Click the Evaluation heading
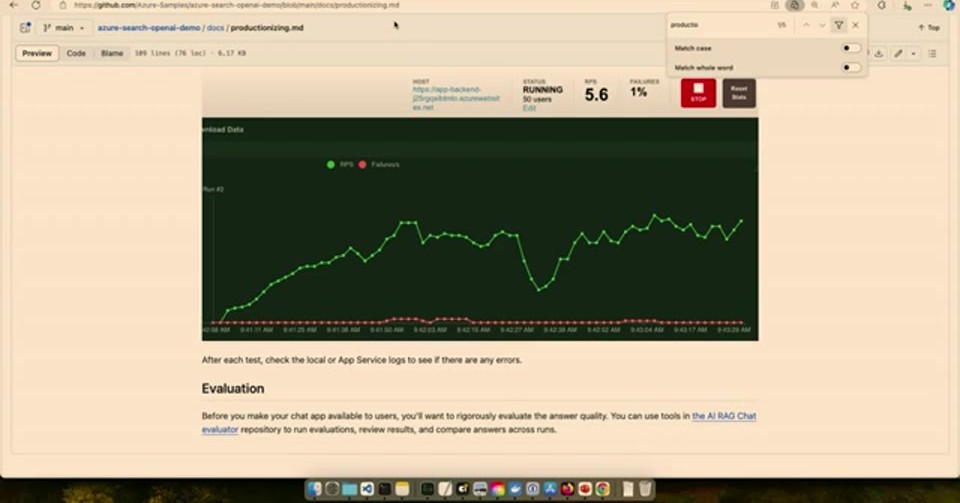960x503 pixels. 233,389
